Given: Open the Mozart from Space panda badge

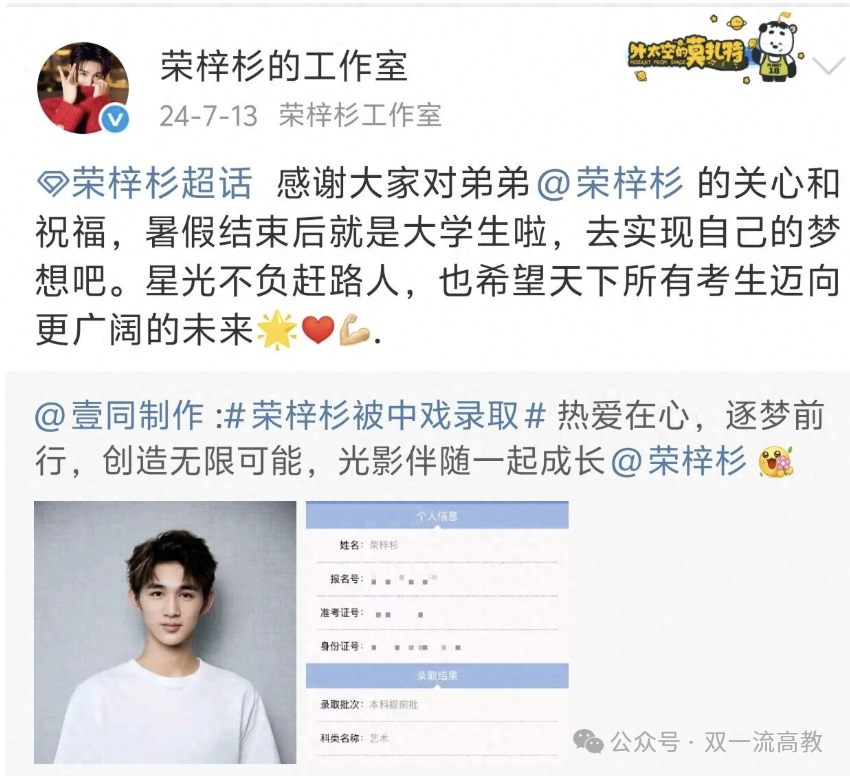Looking at the screenshot, I should [x=716, y=48].
